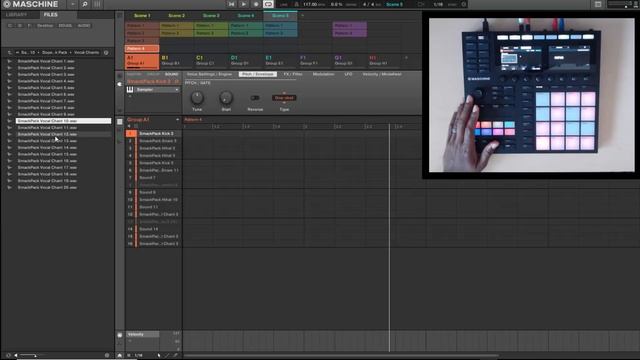Image resolution: width=640 pixels, height=360 pixels.
Task: Switch to the SOUND tab in control area
Action: (171, 74)
